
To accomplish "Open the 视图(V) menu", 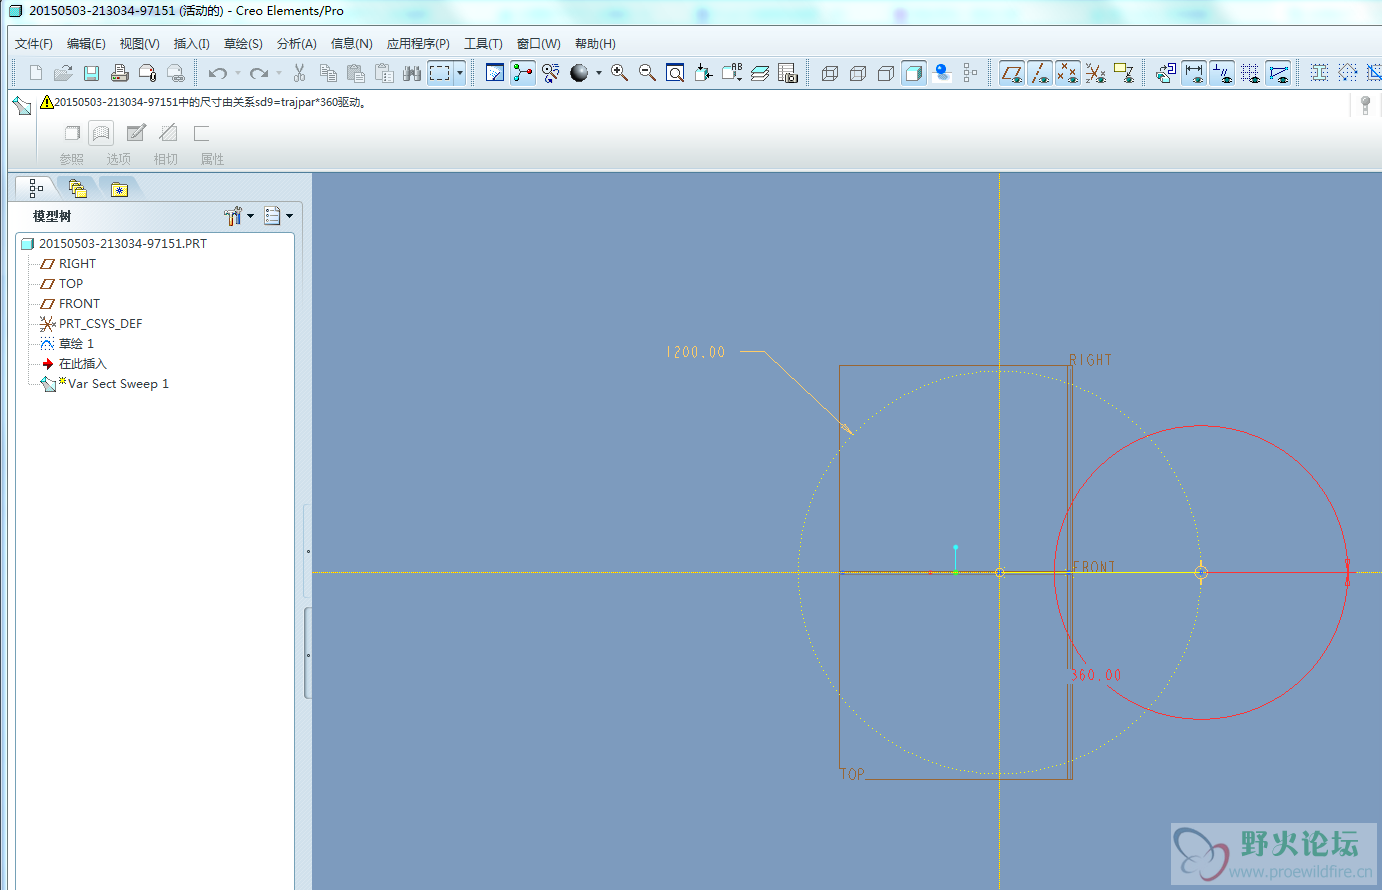I will coord(140,44).
